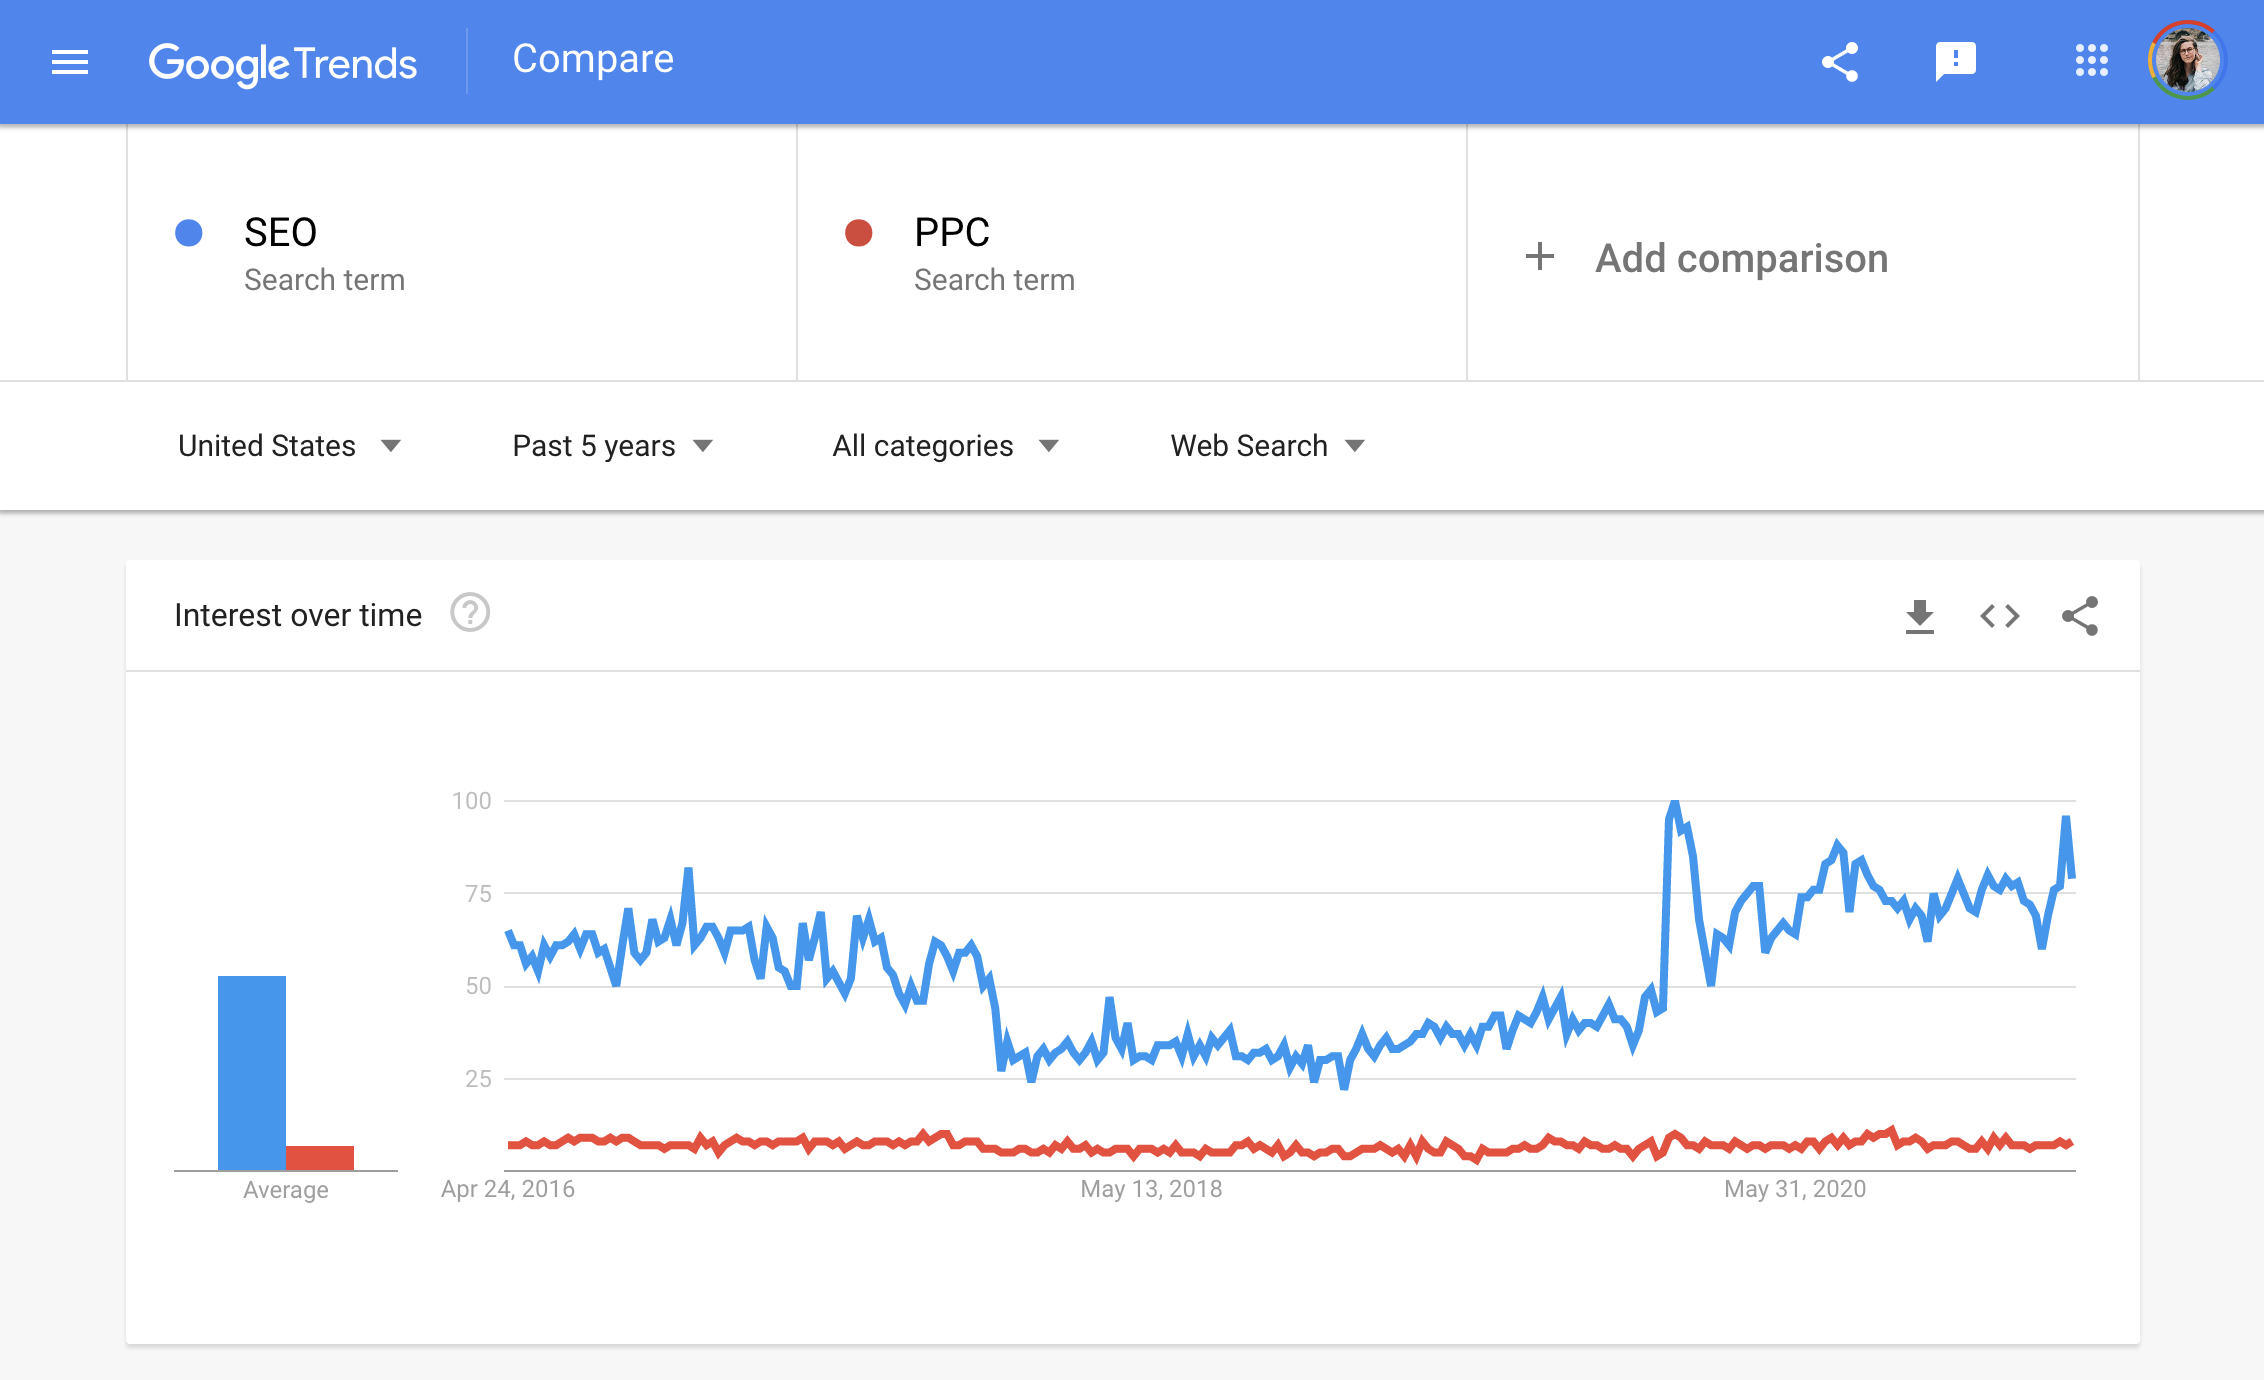Viewport: 2264px width, 1380px height.
Task: Click the blue SEO average bar
Action: point(252,1073)
